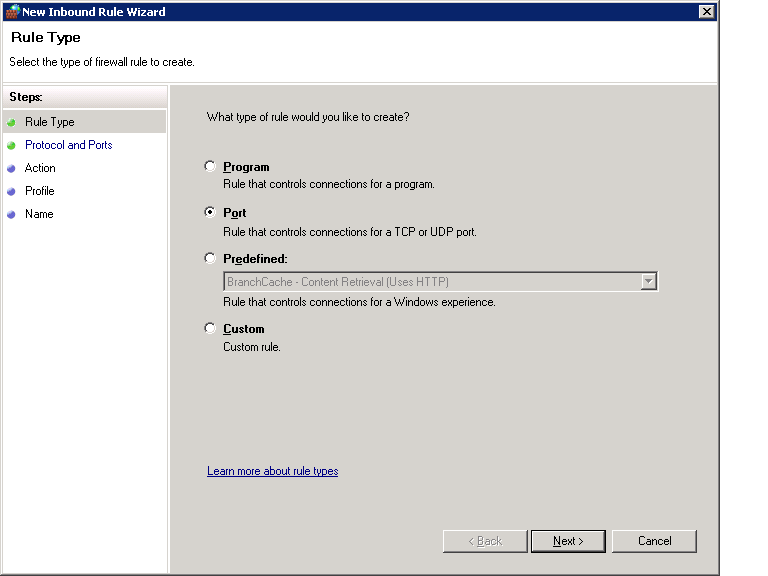Click the Cancel button
Screen dimensions: 768x576
(654, 541)
